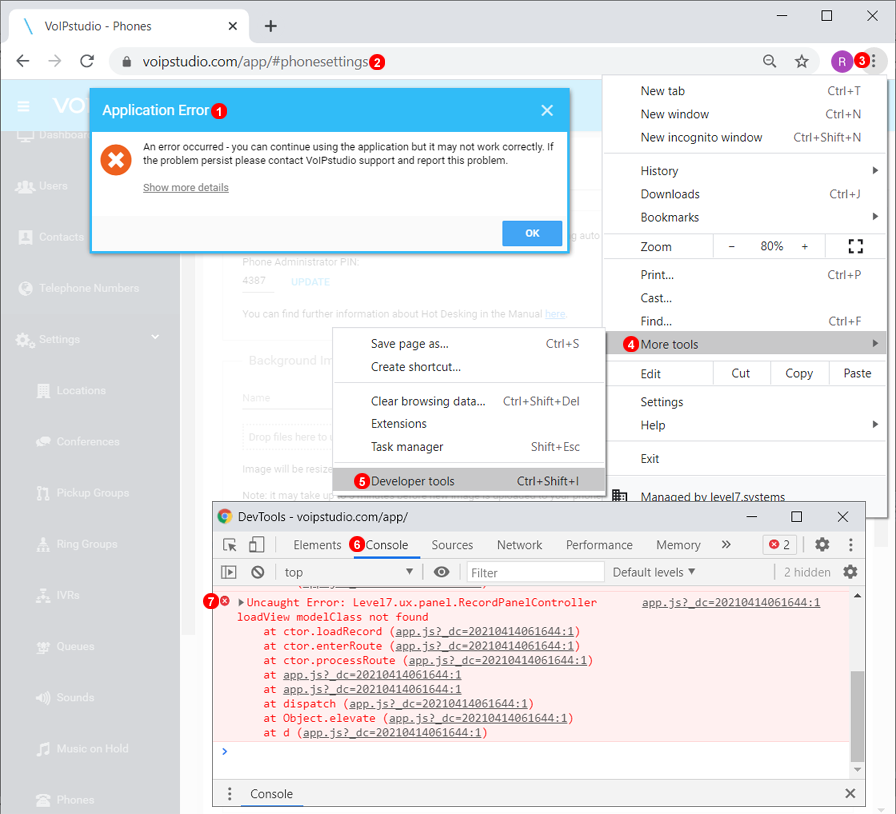Open the top context dropdown
This screenshot has height=814, width=896.
coord(349,572)
